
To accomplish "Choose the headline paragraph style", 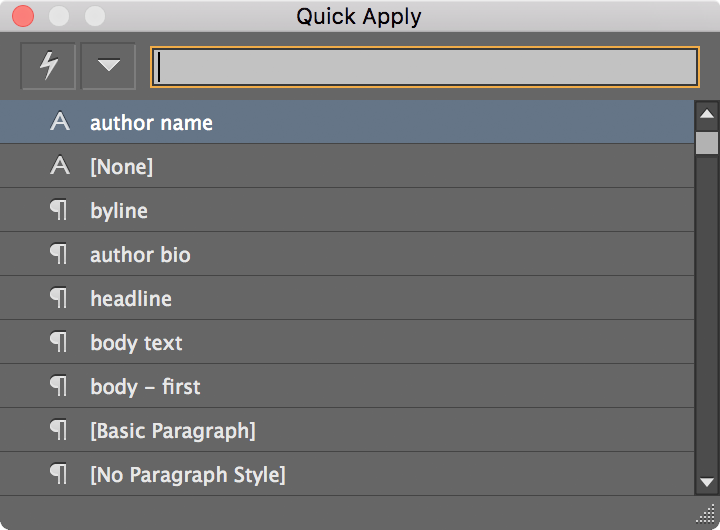I will click(x=131, y=299).
